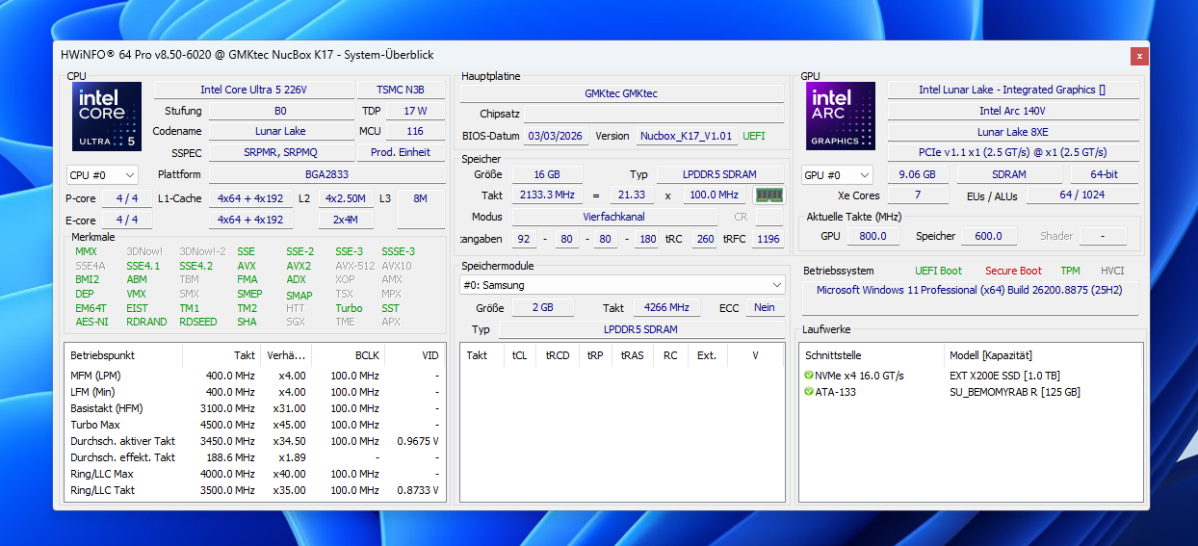Screen dimensions: 1198x546
Task: Select the BCLK column header
Action: [348, 356]
